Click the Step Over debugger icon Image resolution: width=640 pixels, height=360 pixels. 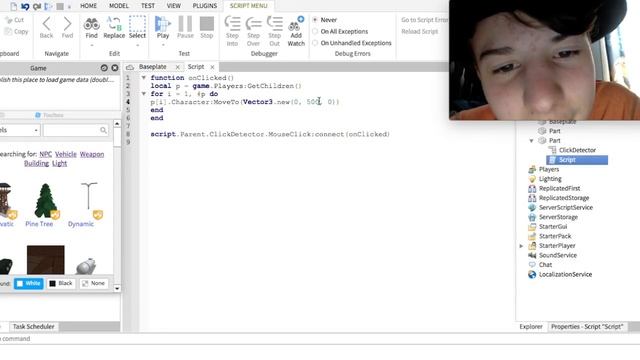click(253, 24)
